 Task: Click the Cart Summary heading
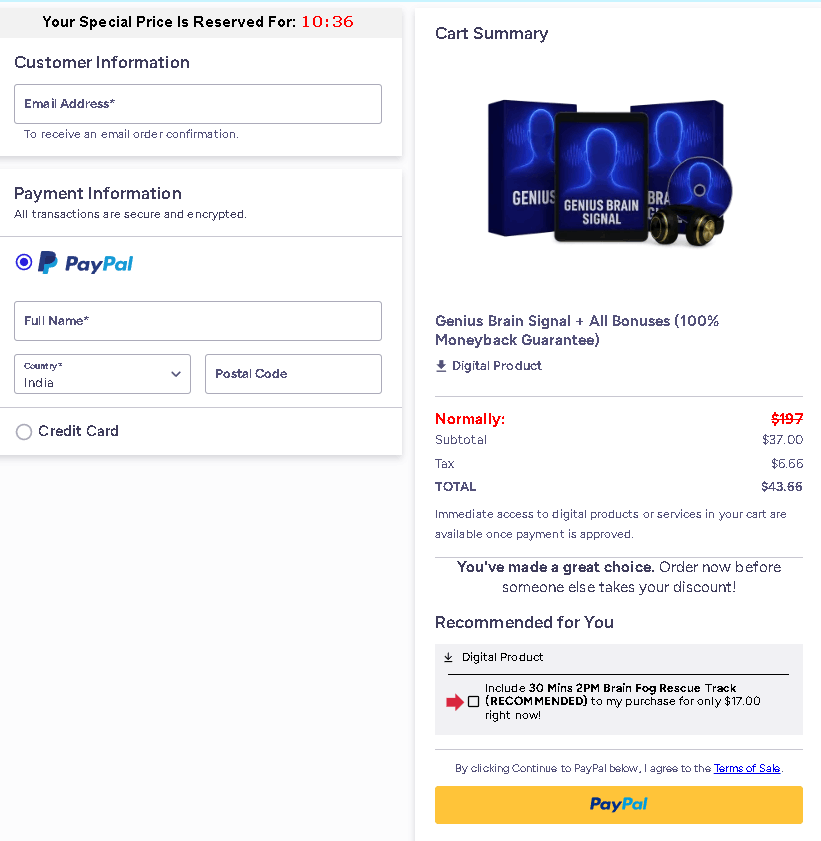tap(491, 33)
